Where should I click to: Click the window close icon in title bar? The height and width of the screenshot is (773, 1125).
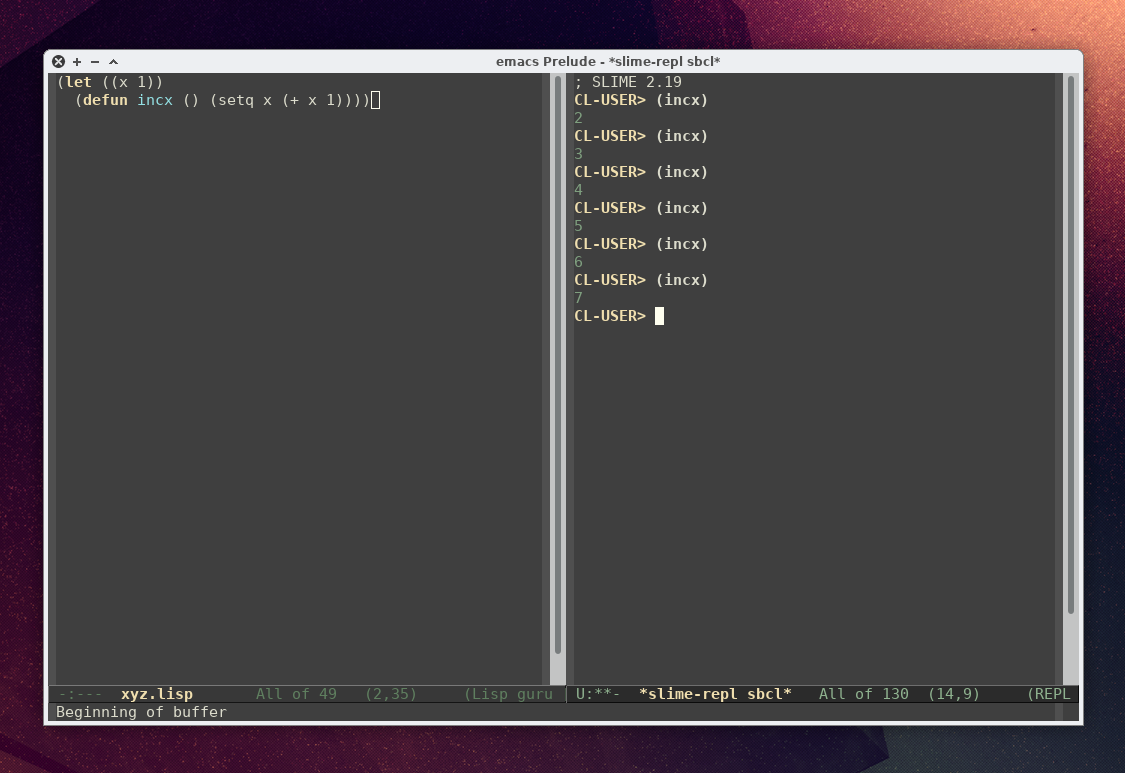point(59,62)
